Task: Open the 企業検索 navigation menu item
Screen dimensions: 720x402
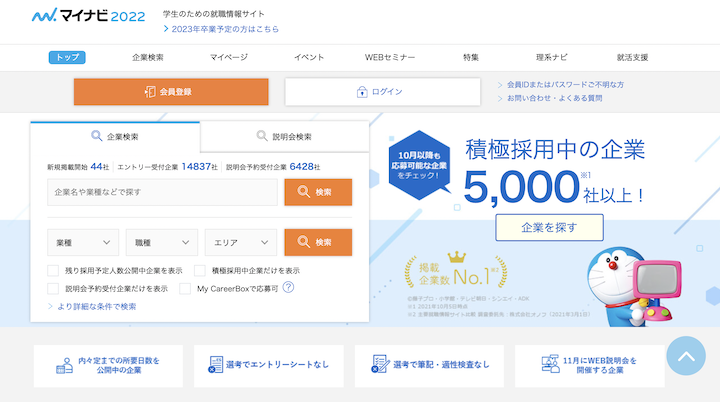Action: [x=148, y=57]
